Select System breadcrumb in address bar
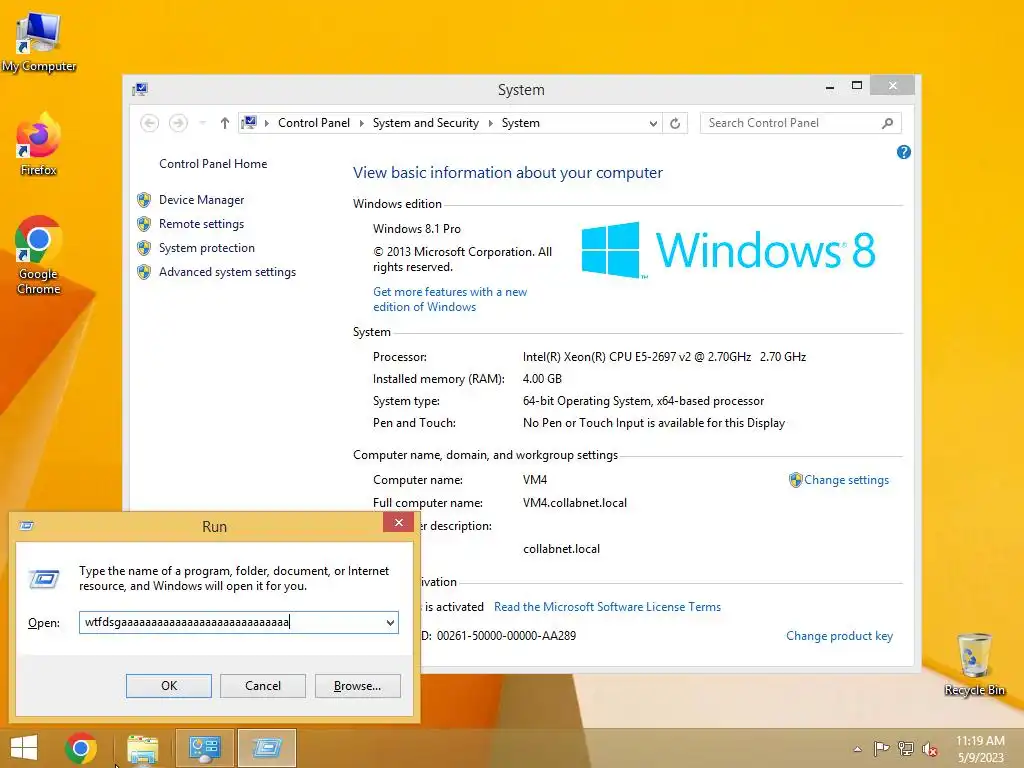 point(520,123)
